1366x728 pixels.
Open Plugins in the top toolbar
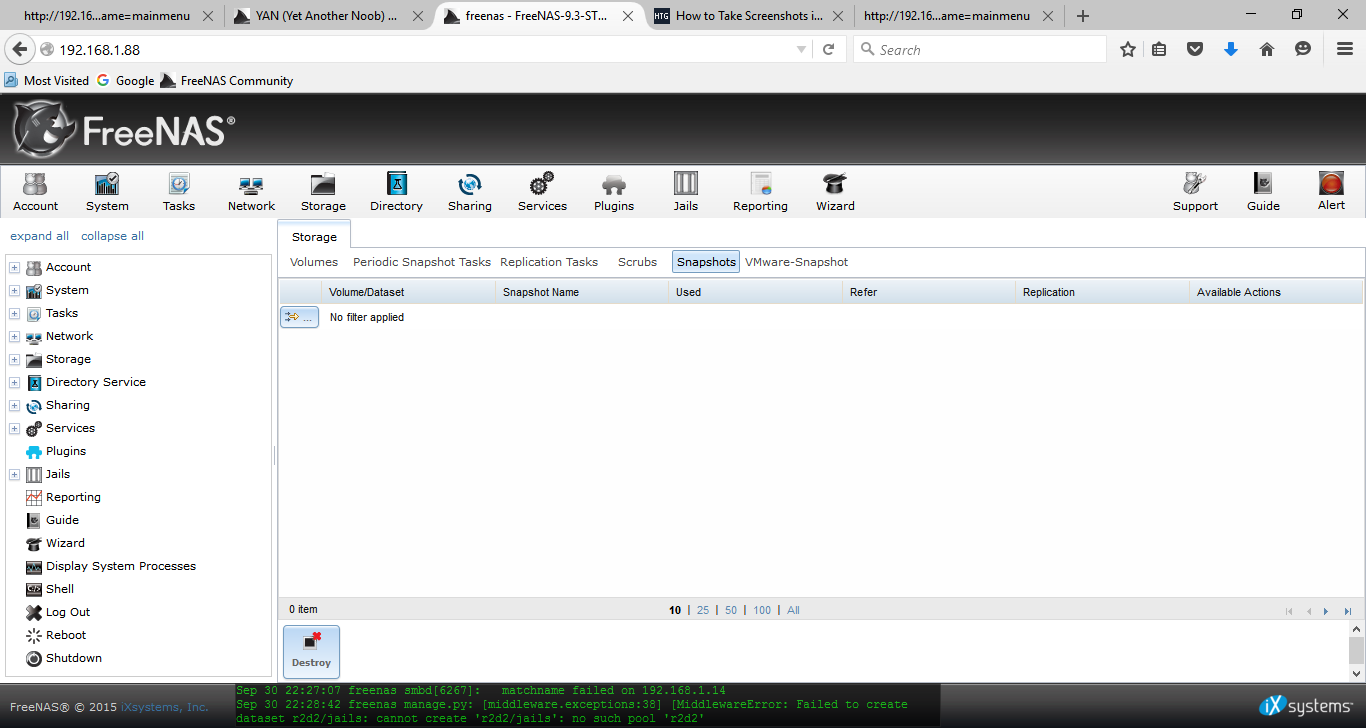click(614, 191)
